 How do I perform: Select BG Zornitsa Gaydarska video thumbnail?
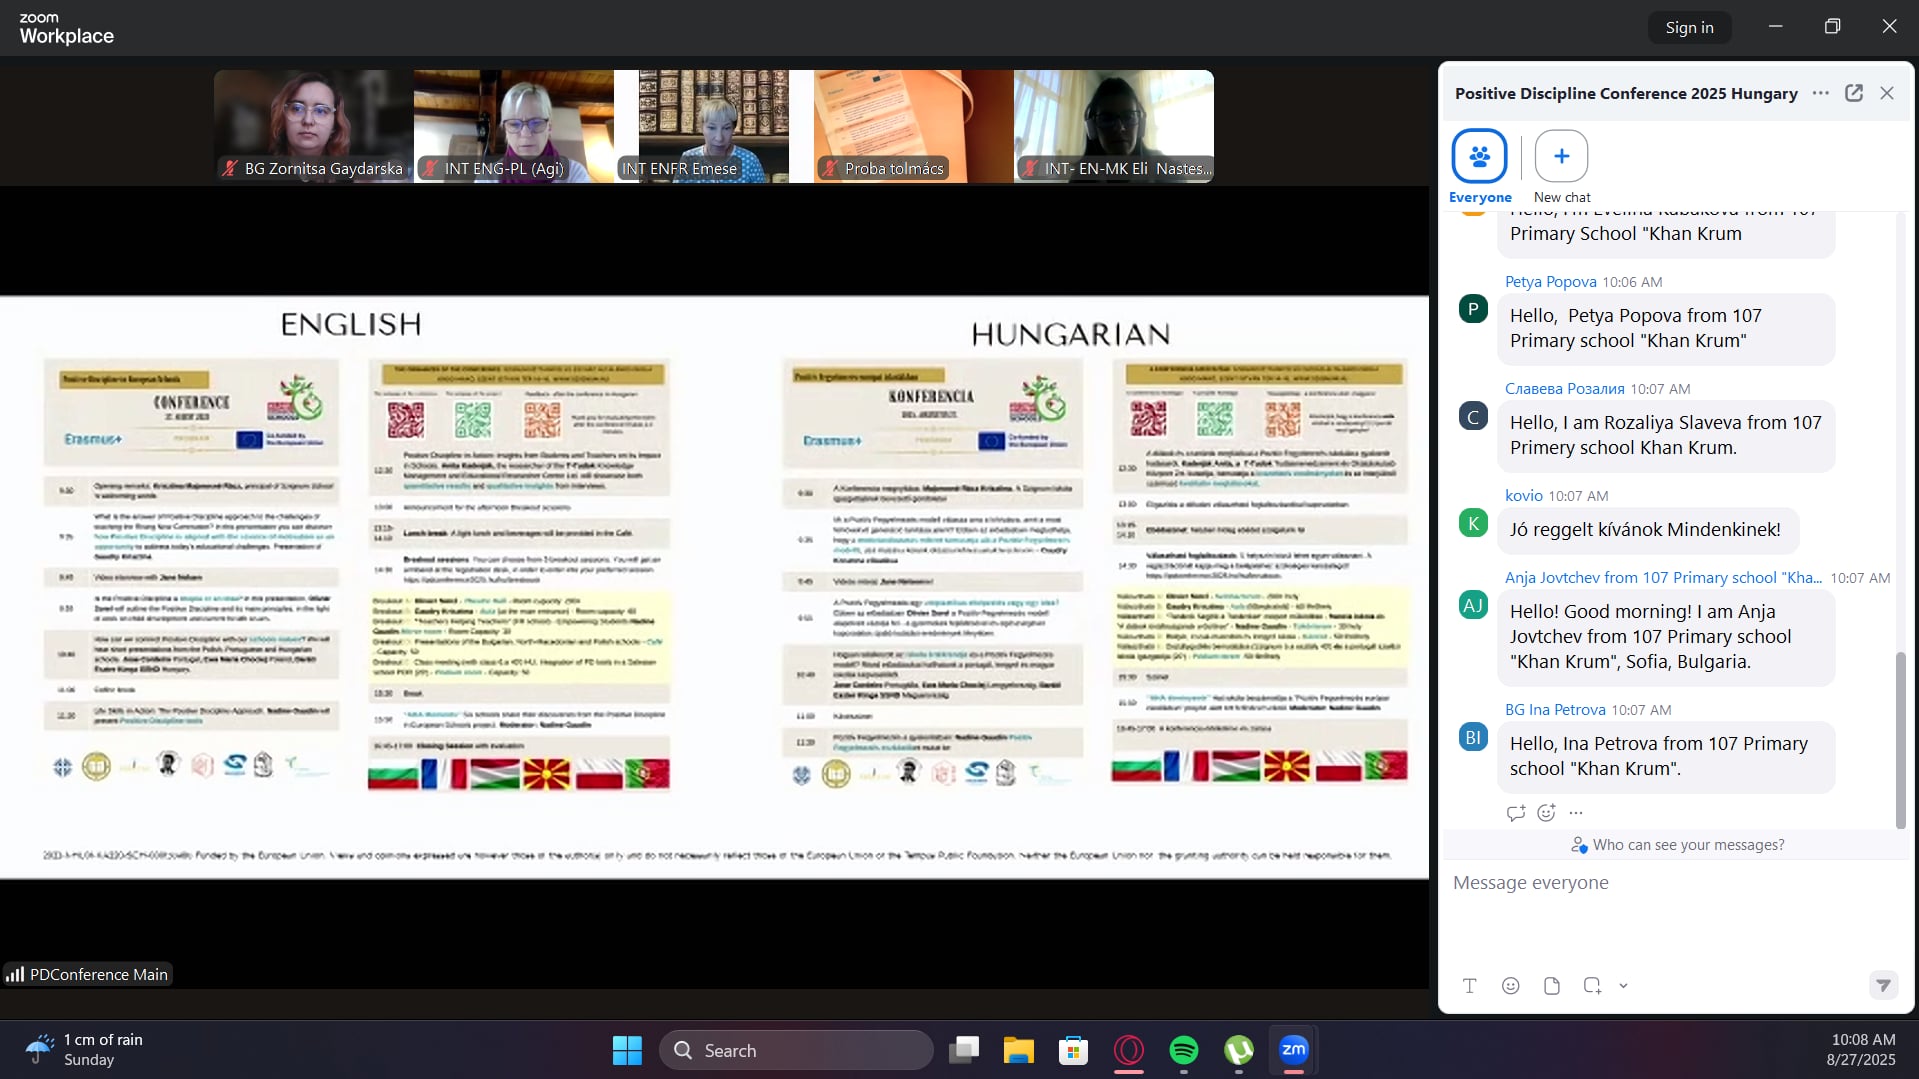pyautogui.click(x=313, y=126)
